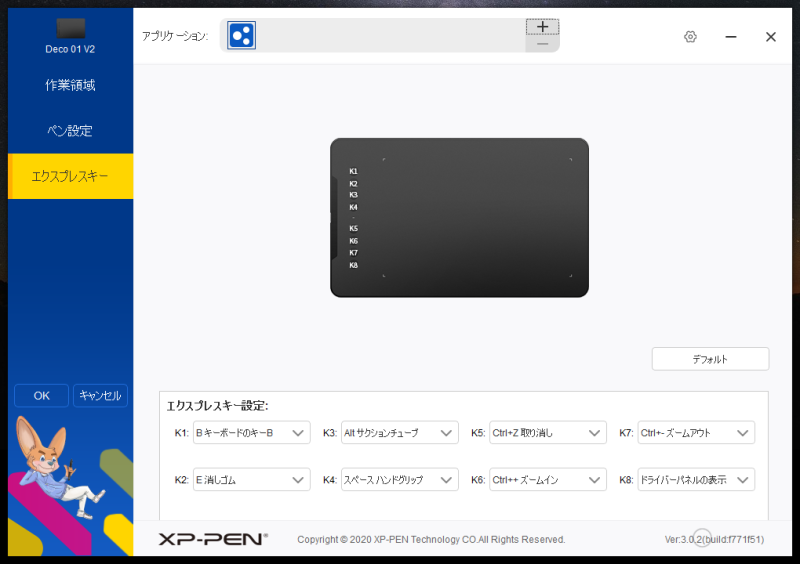Open the K4 スペース ハンドグリップ dropdown
800x564 pixels.
(399, 480)
